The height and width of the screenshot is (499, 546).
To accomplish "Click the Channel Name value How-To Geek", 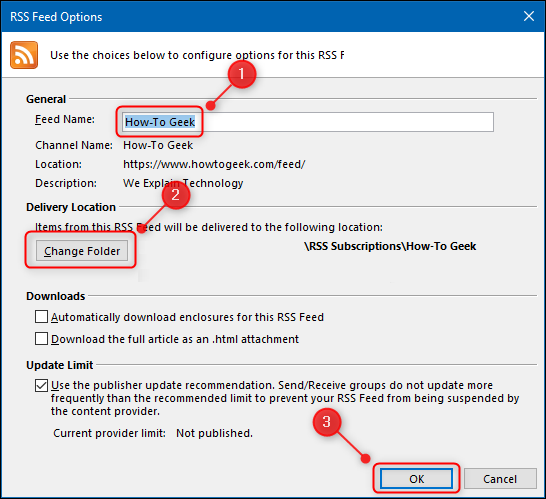I will pos(158,145).
